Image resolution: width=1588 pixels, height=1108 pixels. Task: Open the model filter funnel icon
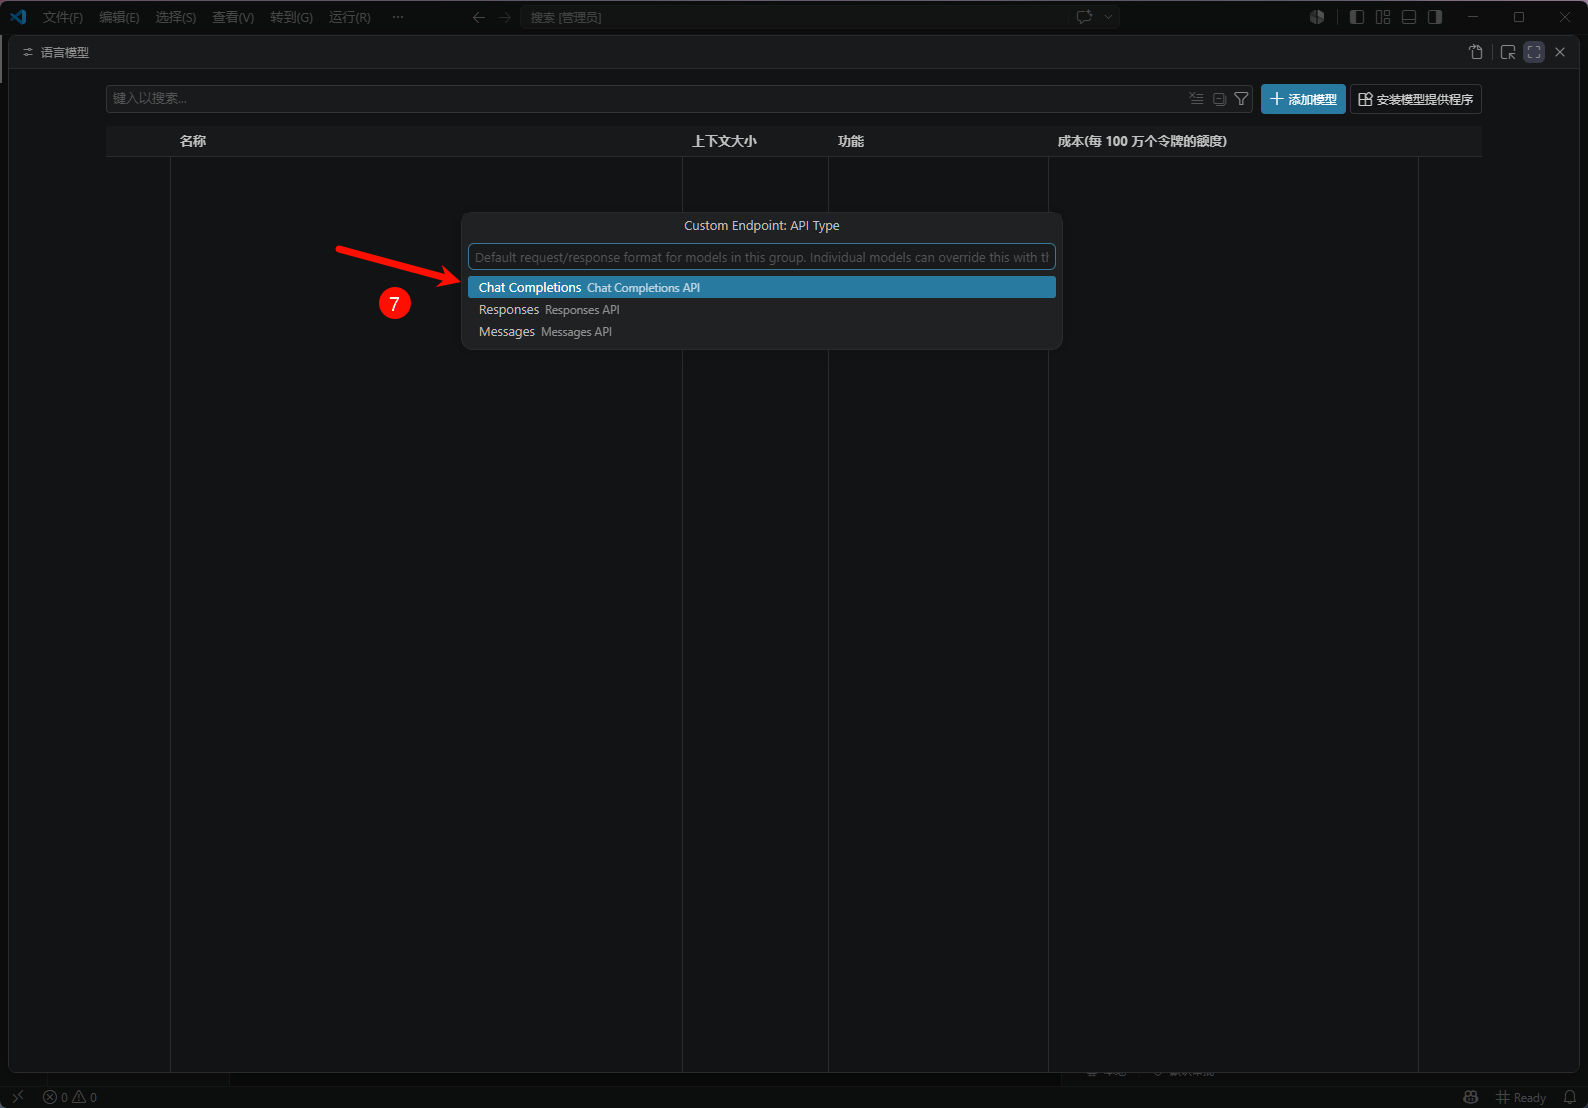click(1241, 98)
